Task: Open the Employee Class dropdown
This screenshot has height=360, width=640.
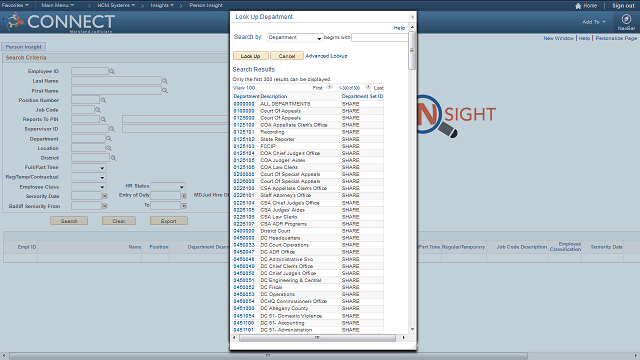Action: (89, 187)
